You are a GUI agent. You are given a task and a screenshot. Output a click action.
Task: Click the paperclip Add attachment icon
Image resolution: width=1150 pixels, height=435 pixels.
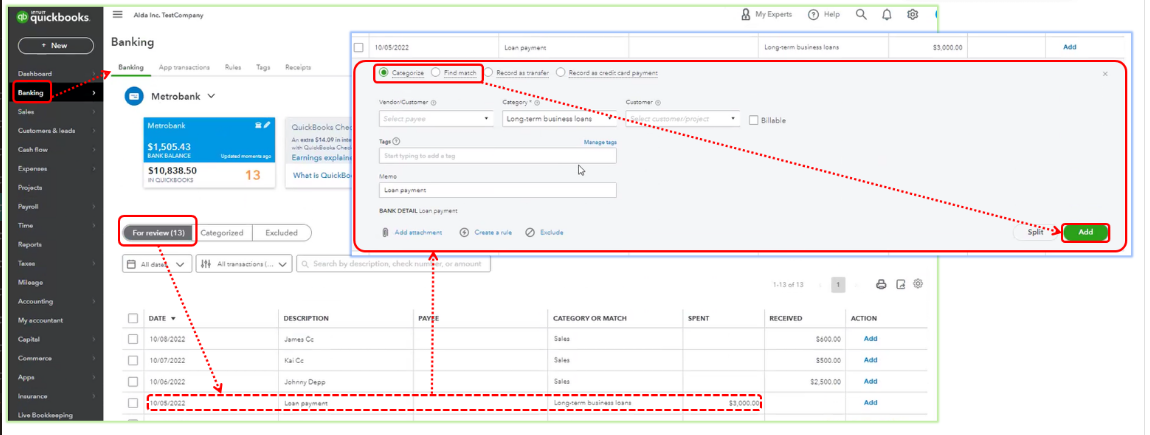tap(384, 233)
